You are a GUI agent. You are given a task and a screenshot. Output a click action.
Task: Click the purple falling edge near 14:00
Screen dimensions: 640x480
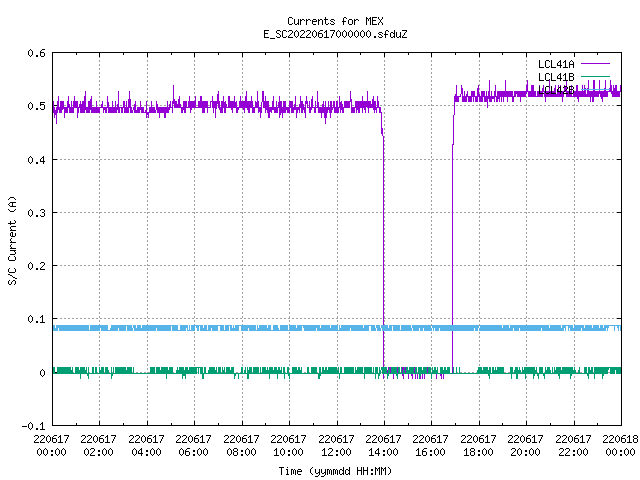pyautogui.click(x=383, y=245)
